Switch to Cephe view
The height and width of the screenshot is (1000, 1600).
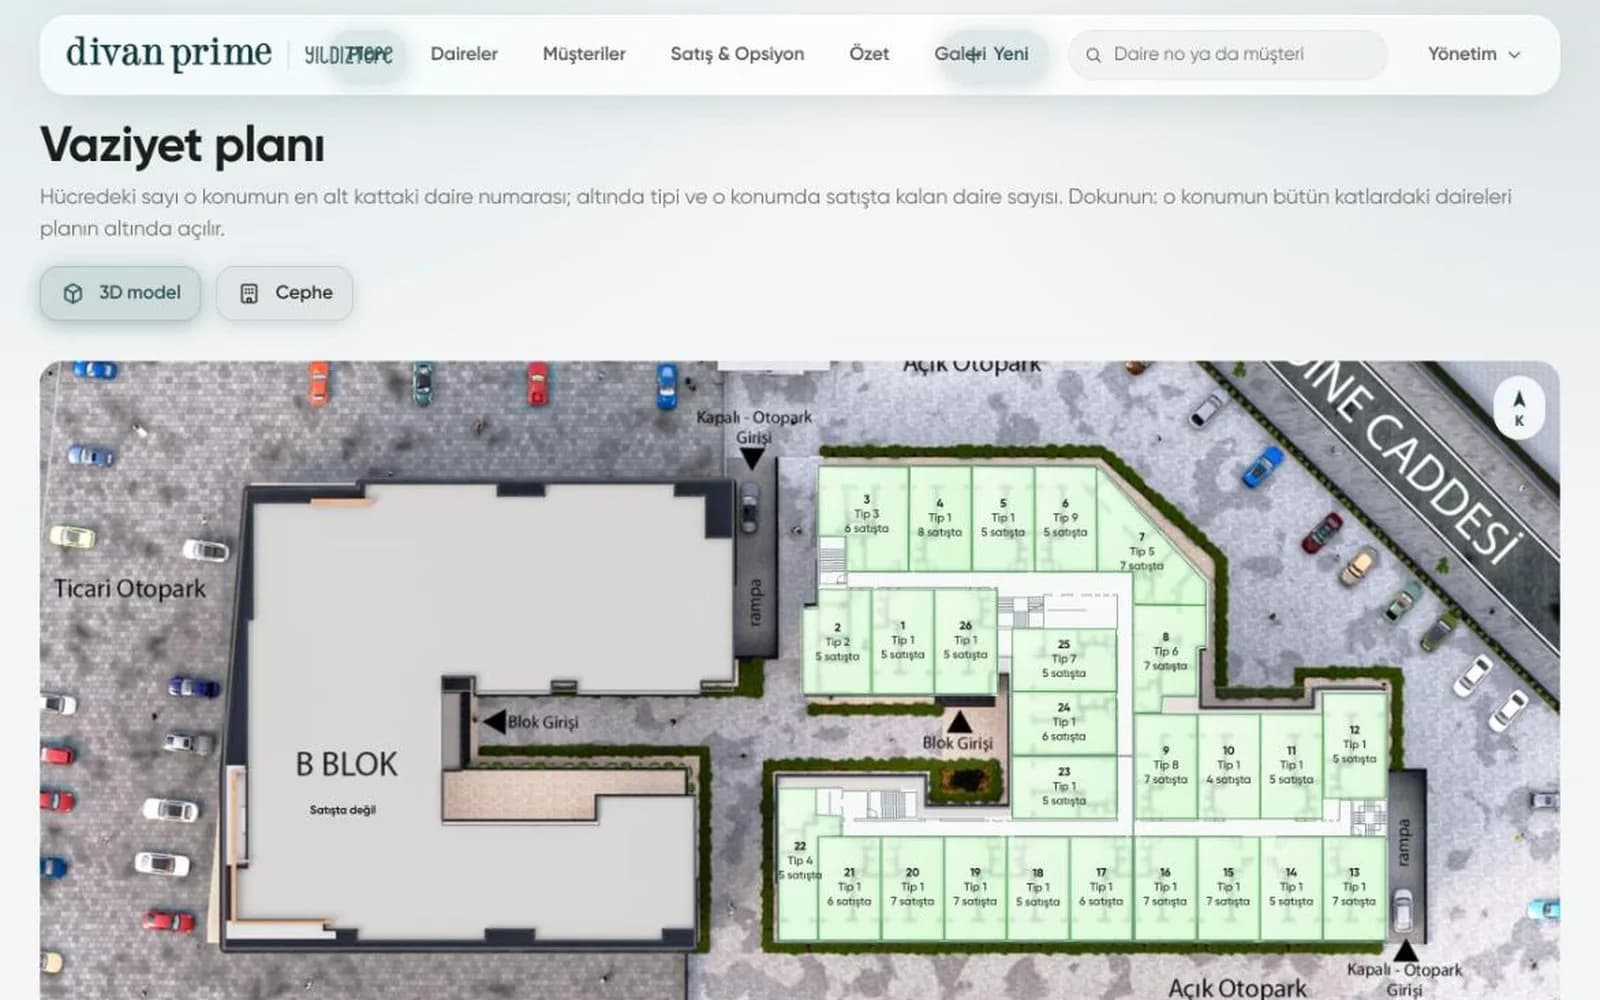(285, 293)
